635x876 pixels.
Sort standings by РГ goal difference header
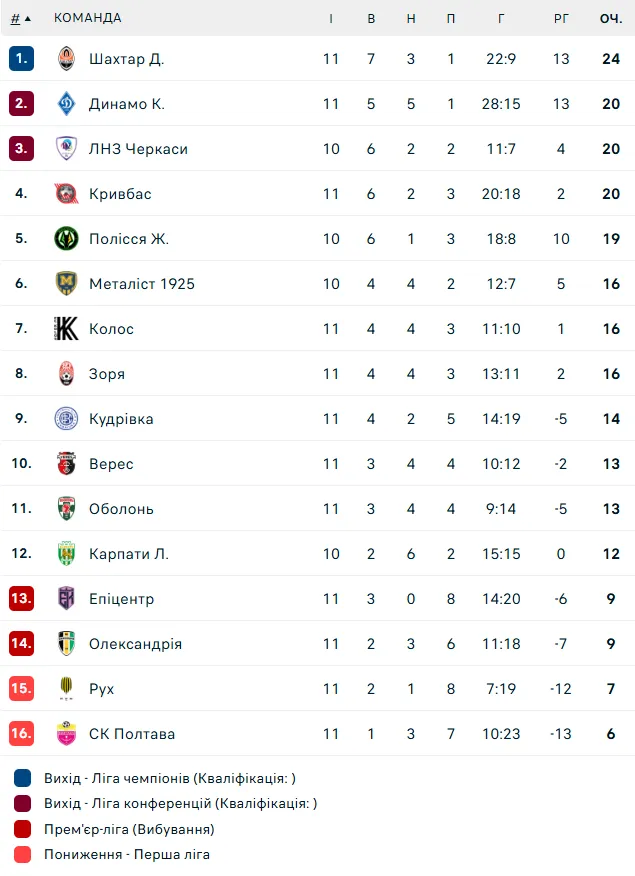(x=561, y=18)
